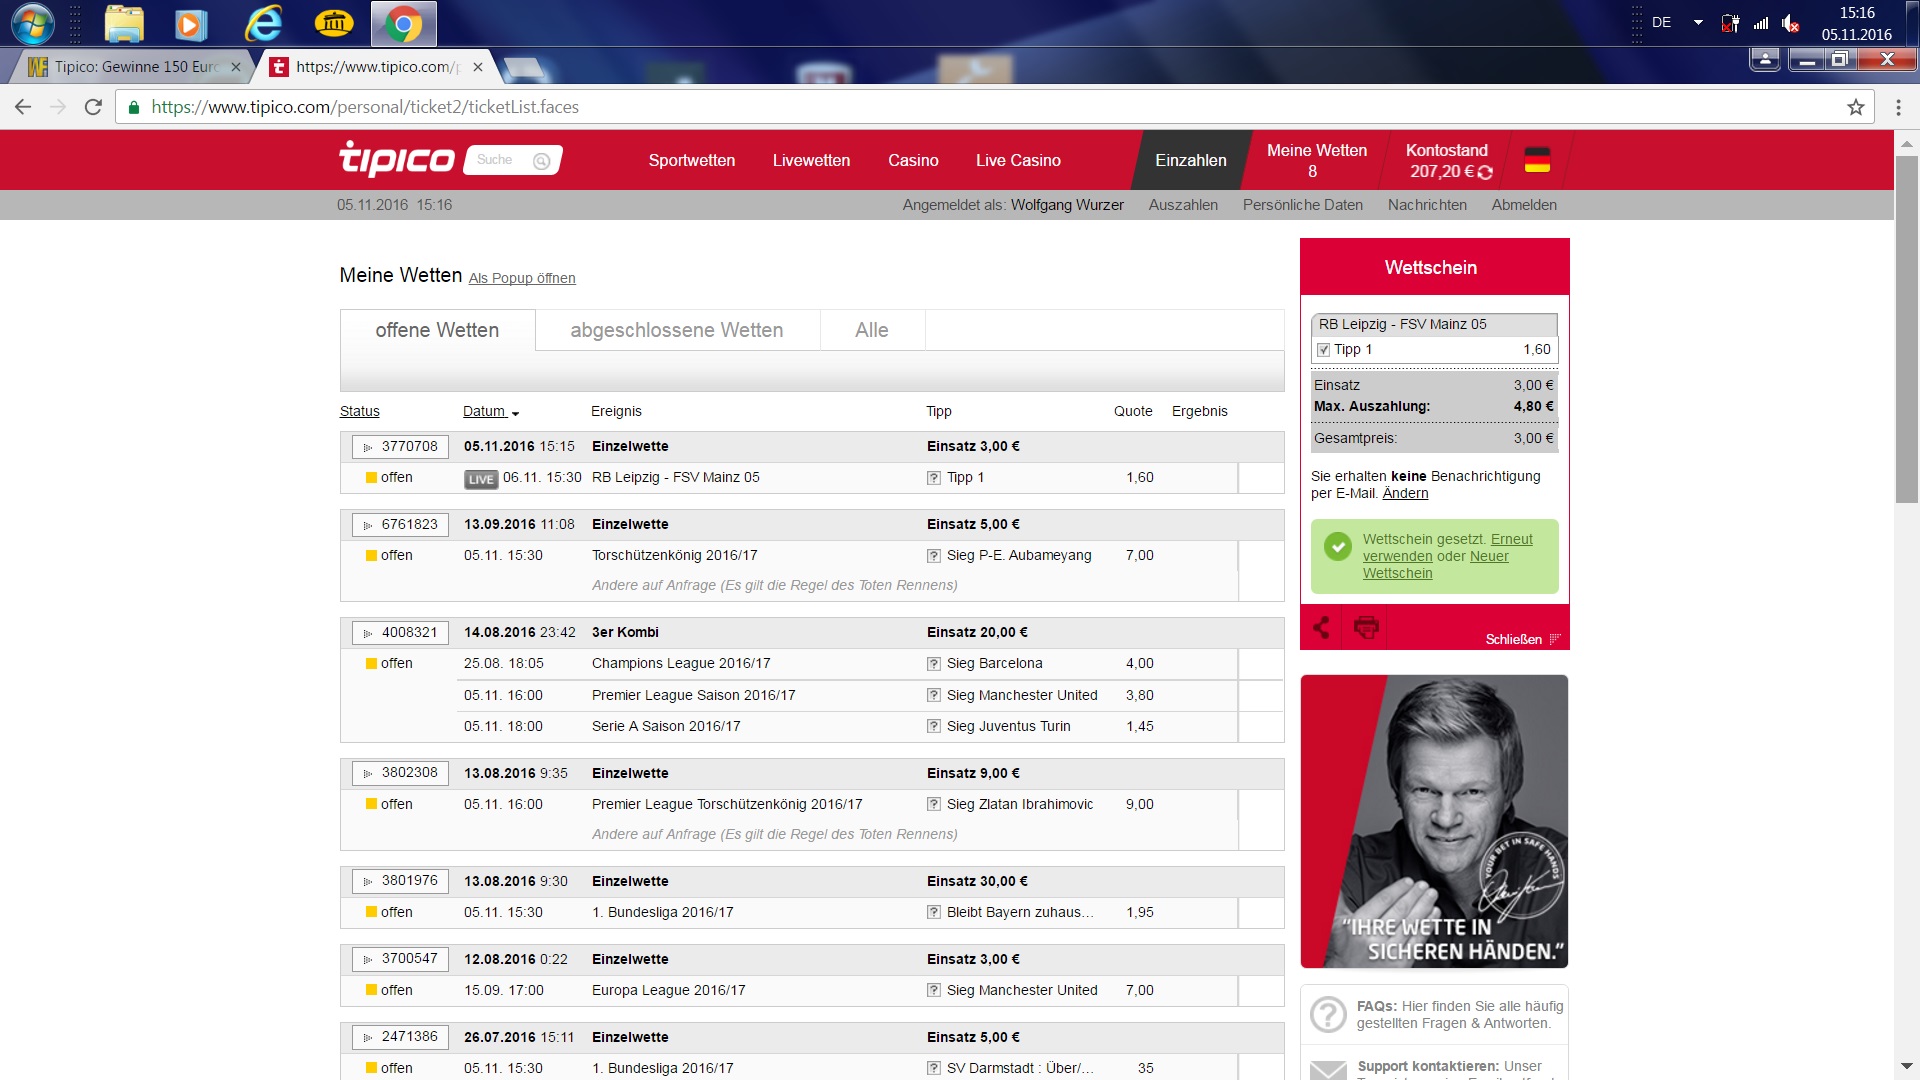The width and height of the screenshot is (1920, 1080).
Task: Expand ticket 3802308 details
Action: (x=400, y=773)
